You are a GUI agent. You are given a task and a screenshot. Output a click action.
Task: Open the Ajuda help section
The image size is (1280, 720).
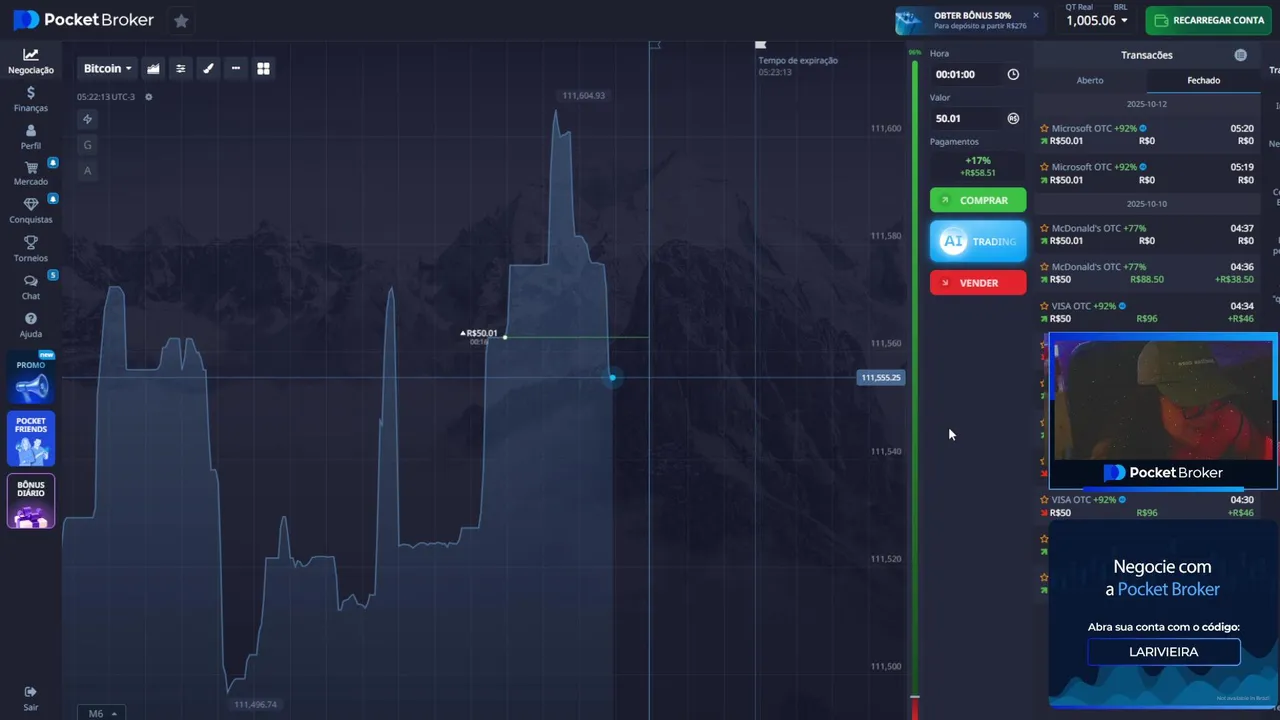31,325
